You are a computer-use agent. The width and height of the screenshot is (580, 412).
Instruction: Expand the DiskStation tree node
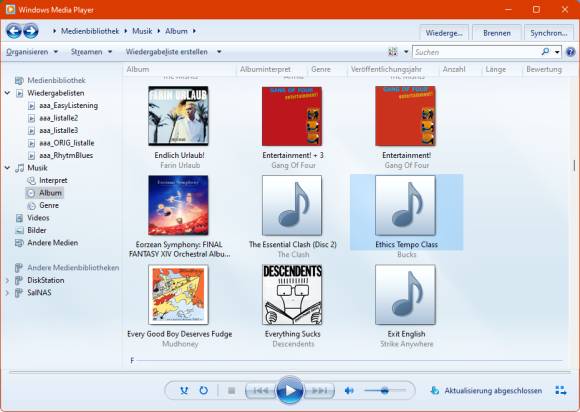coord(7,280)
